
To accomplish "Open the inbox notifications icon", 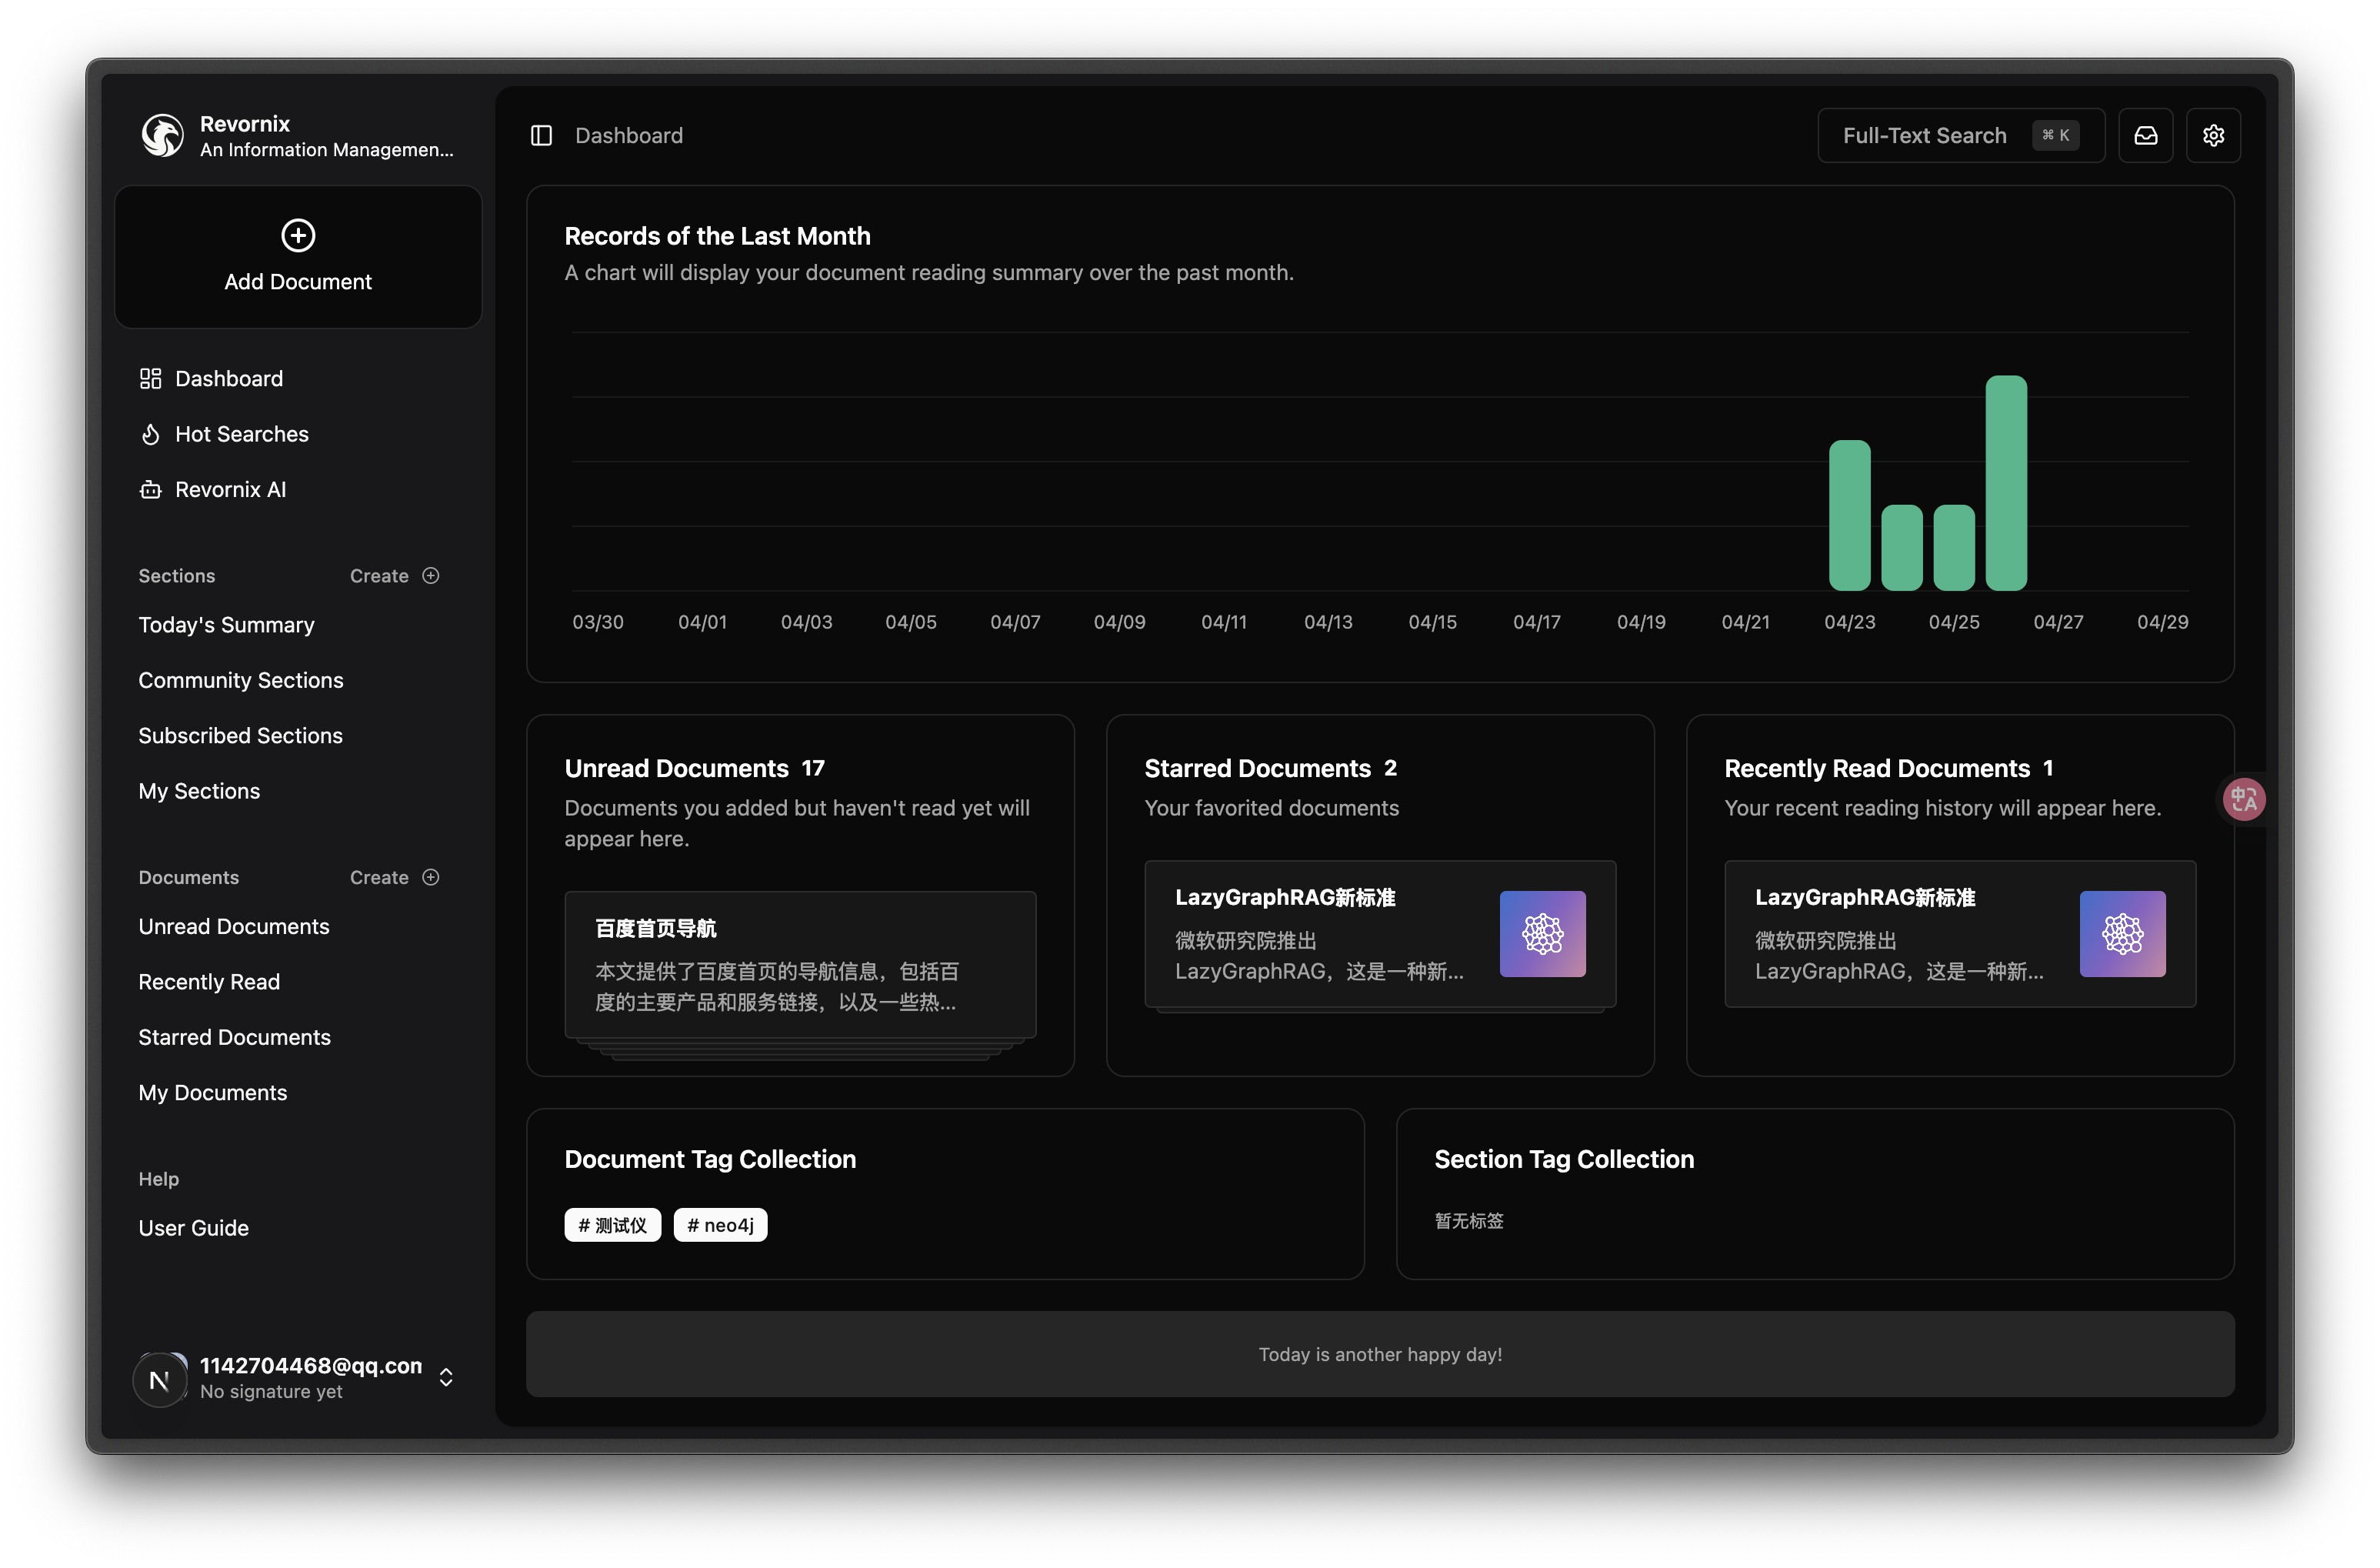I will coord(2145,135).
